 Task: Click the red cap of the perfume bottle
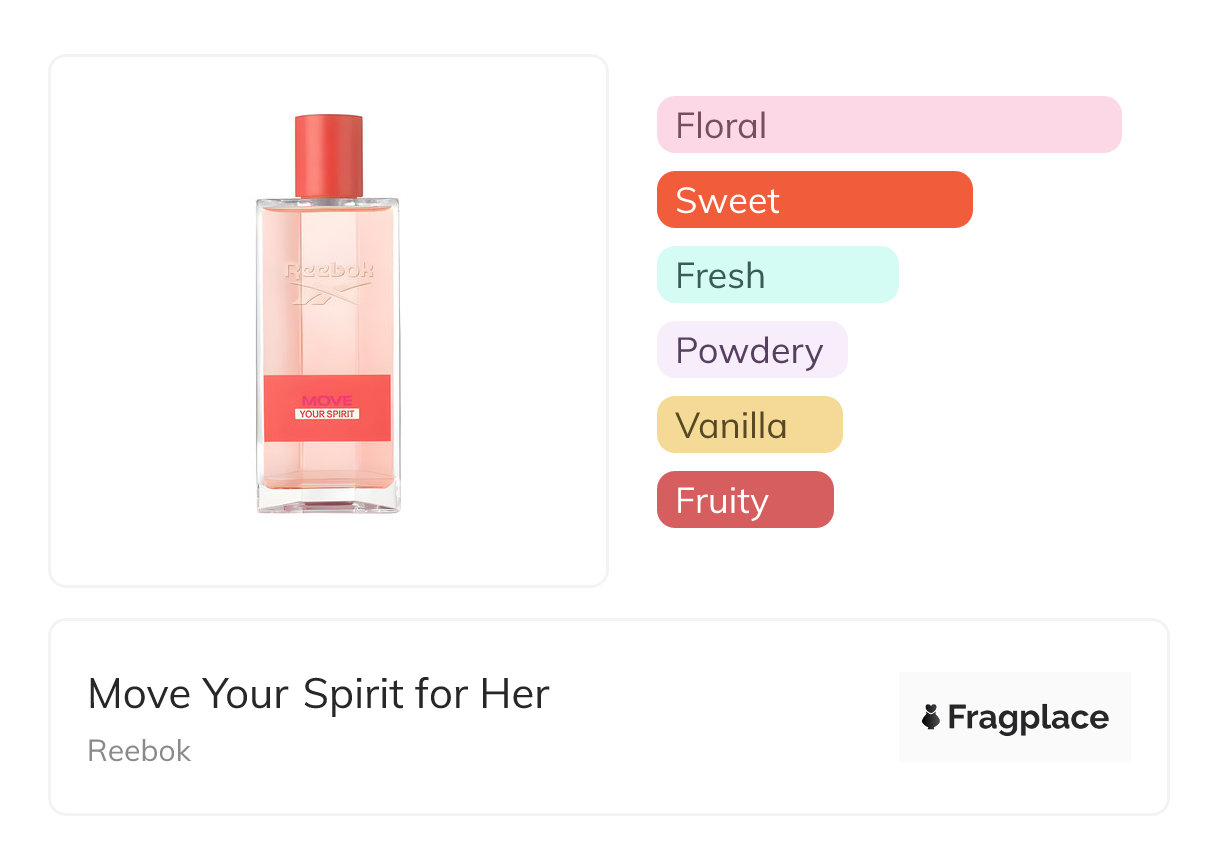pyautogui.click(x=328, y=156)
